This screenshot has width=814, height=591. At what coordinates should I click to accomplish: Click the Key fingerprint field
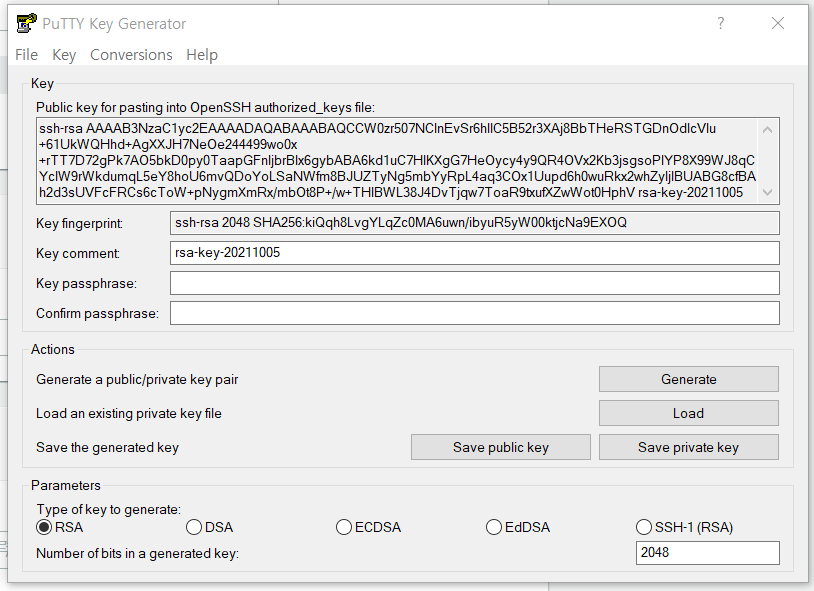(474, 223)
